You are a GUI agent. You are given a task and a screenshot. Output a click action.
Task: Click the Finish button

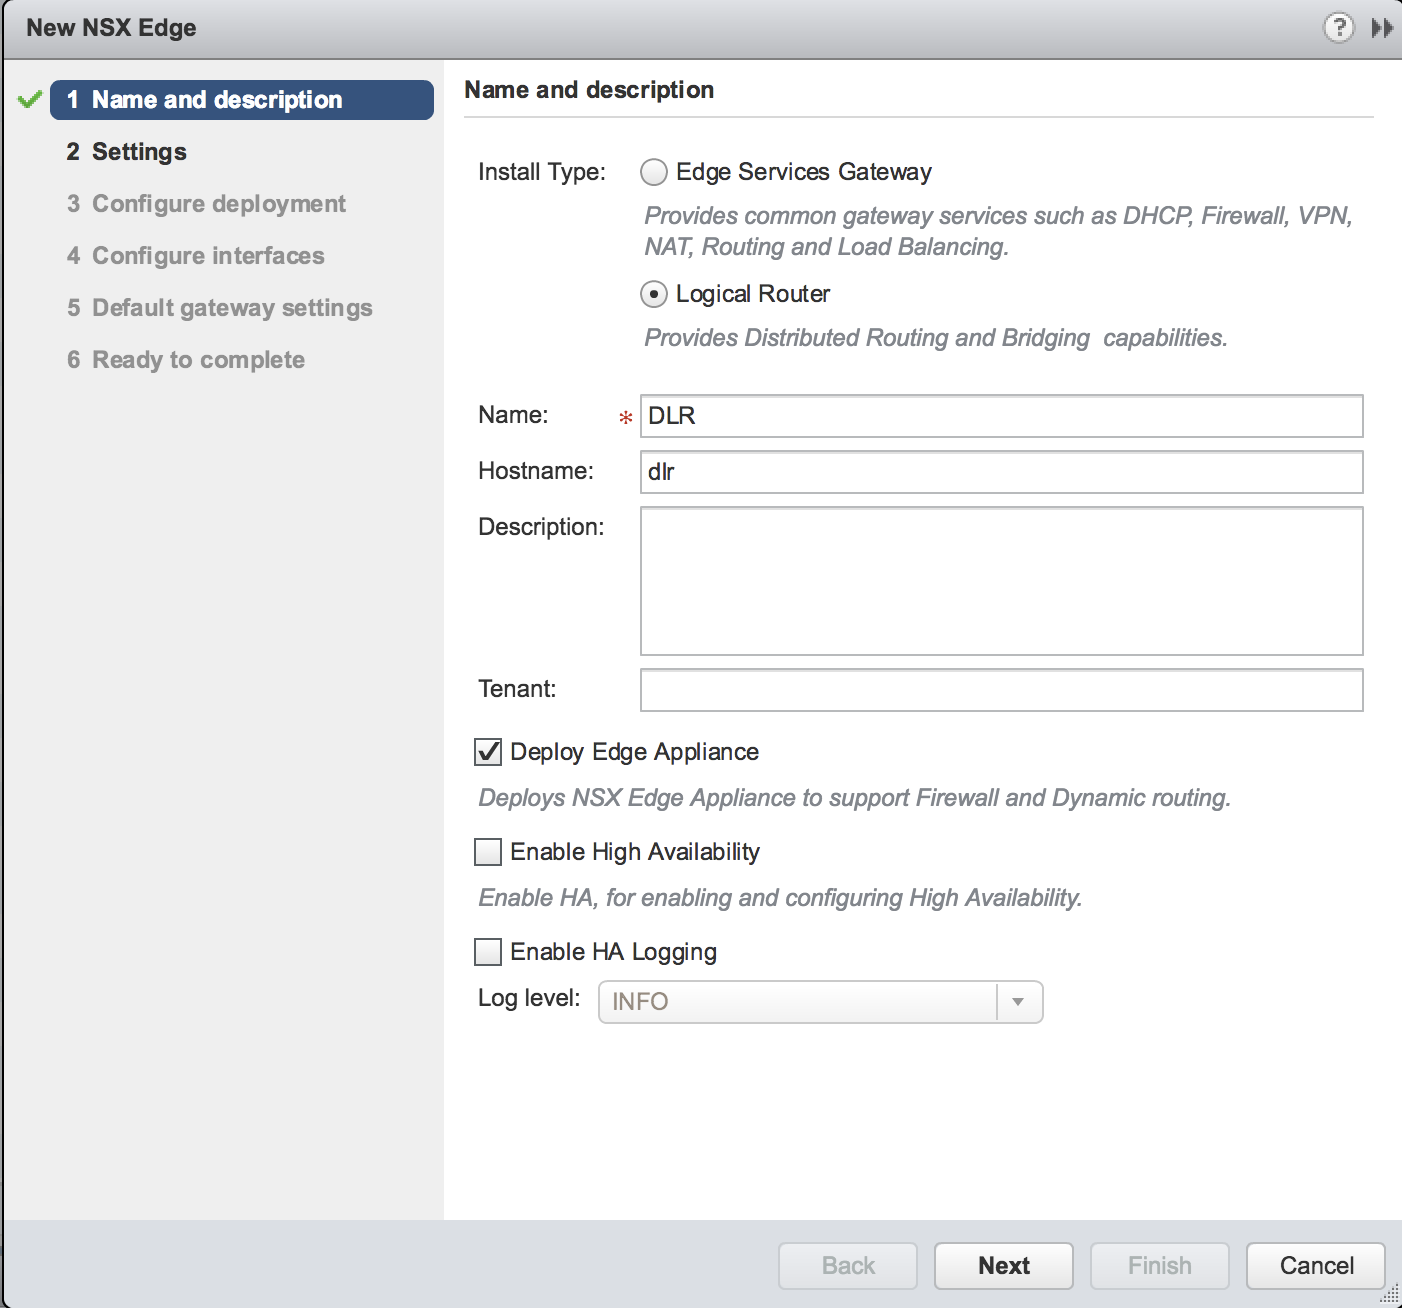coord(1160,1266)
